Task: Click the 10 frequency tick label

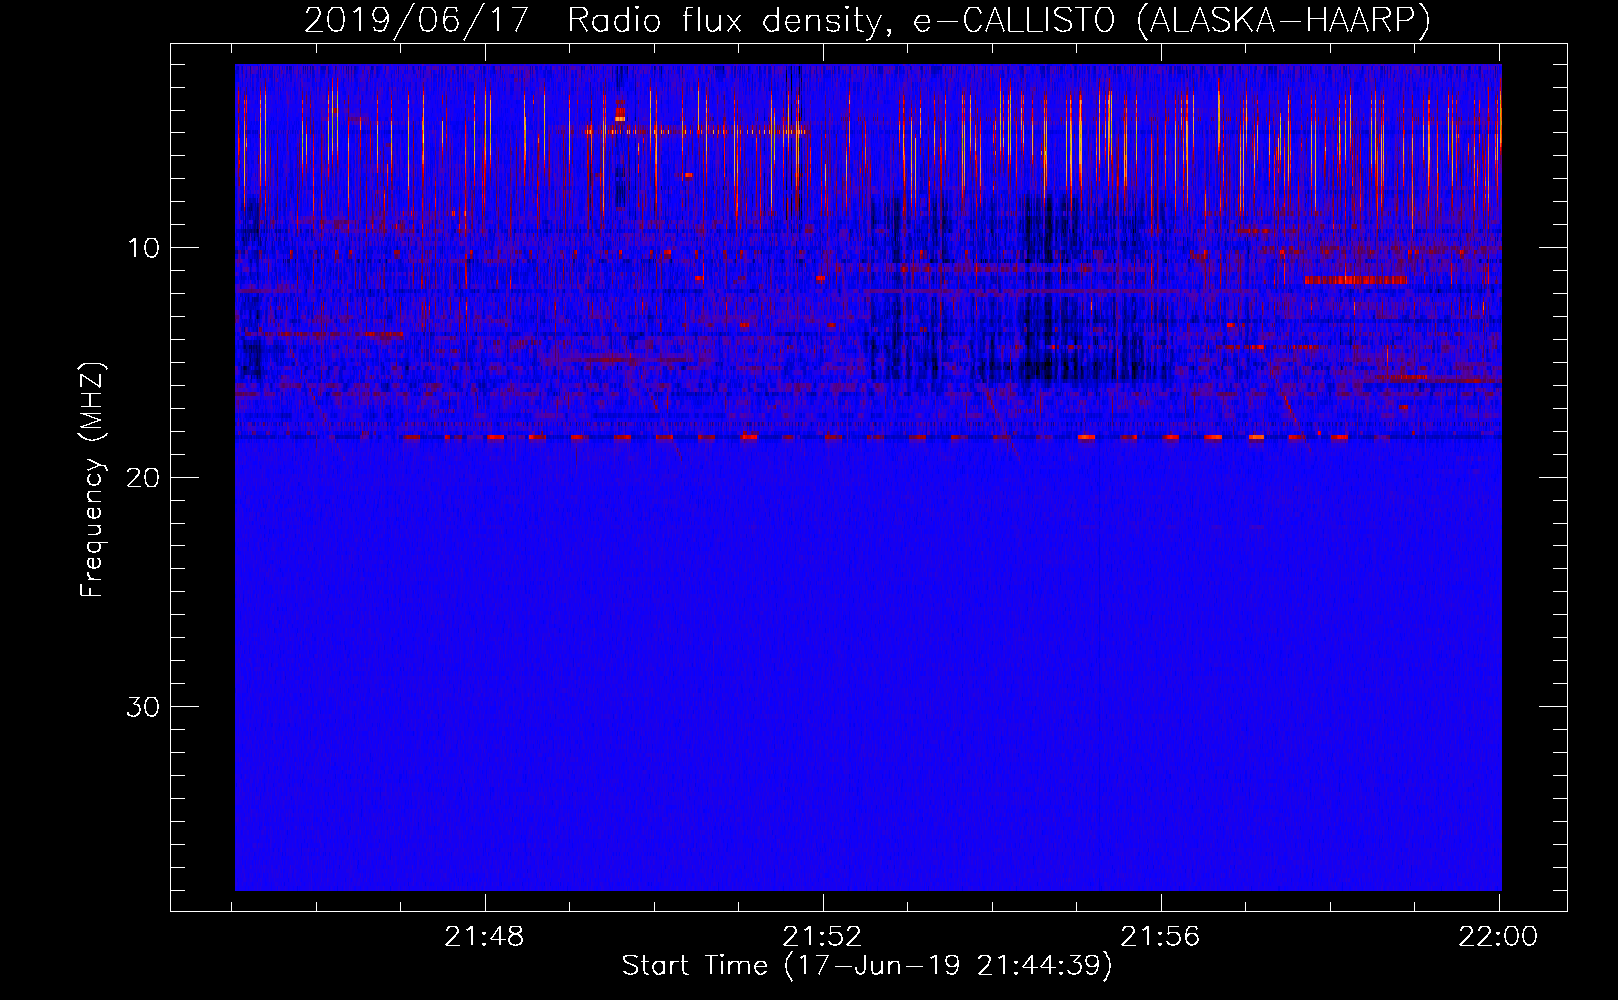Action: coord(144,248)
